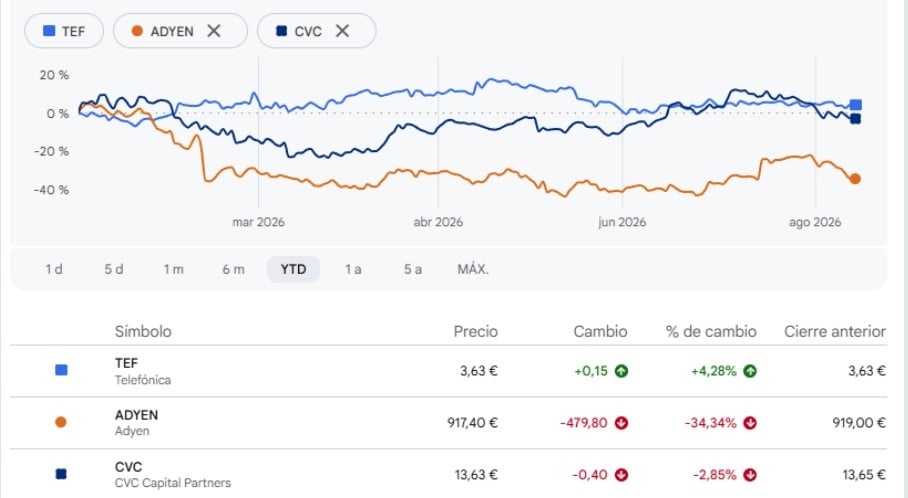Click the TEF endpoint marker on chart
This screenshot has height=498, width=908.
855,105
